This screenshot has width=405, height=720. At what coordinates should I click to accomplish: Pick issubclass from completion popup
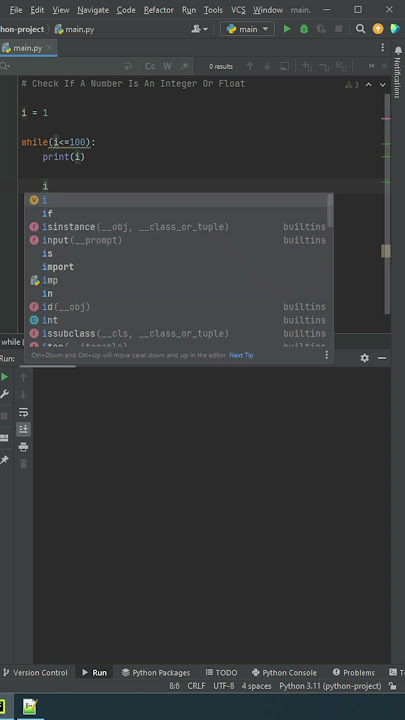click(179, 333)
